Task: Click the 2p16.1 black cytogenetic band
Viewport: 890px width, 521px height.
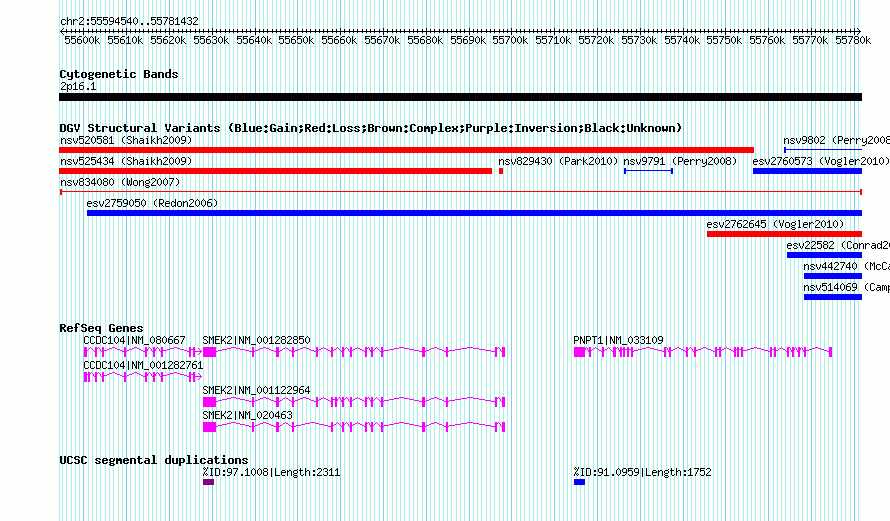Action: click(x=460, y=98)
